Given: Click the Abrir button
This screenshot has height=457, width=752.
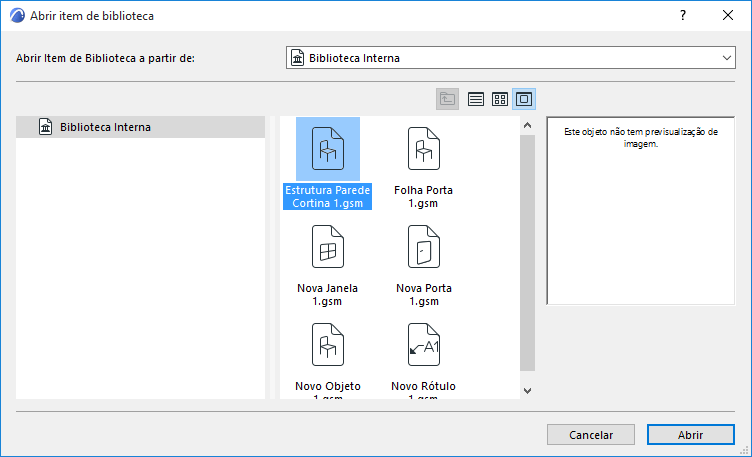Looking at the screenshot, I should tap(691, 435).
